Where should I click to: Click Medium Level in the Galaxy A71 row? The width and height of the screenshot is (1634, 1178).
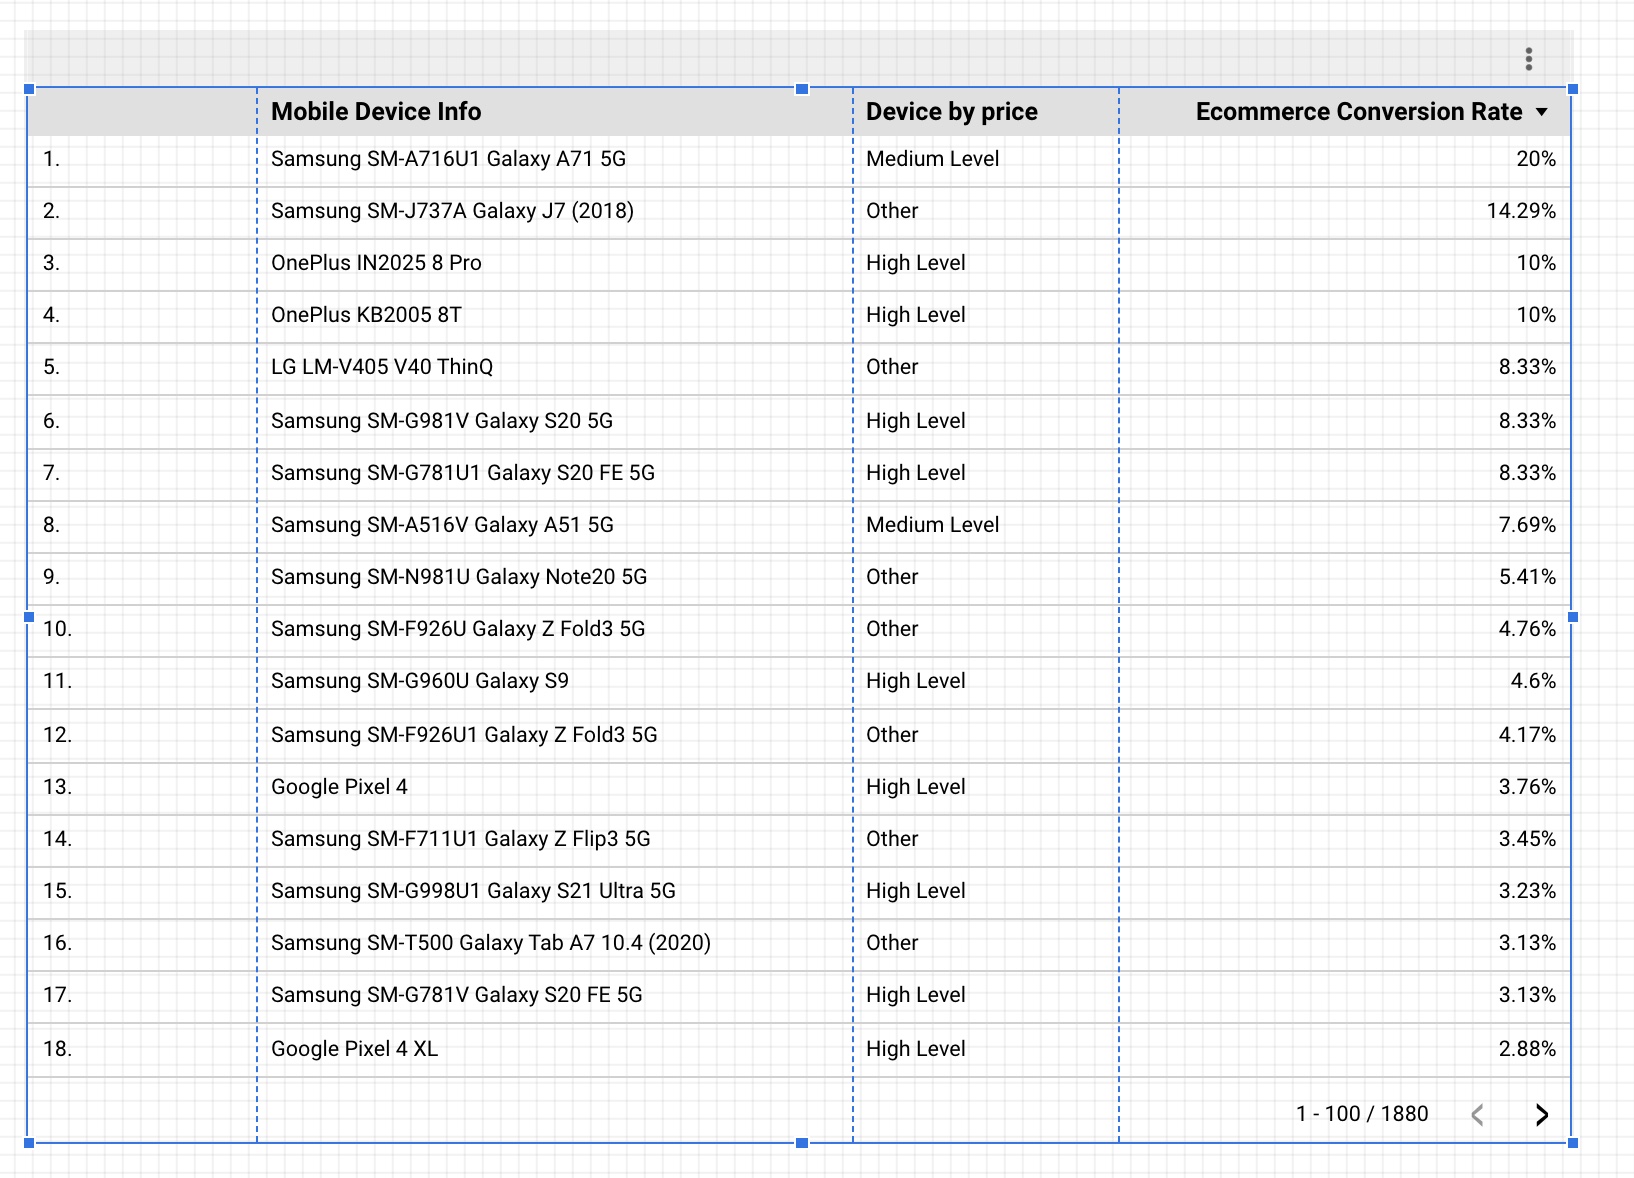[x=932, y=159]
